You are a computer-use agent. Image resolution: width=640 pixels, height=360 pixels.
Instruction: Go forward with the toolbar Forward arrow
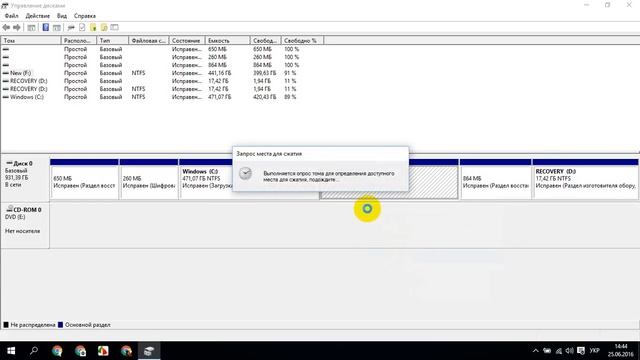click(x=17, y=27)
